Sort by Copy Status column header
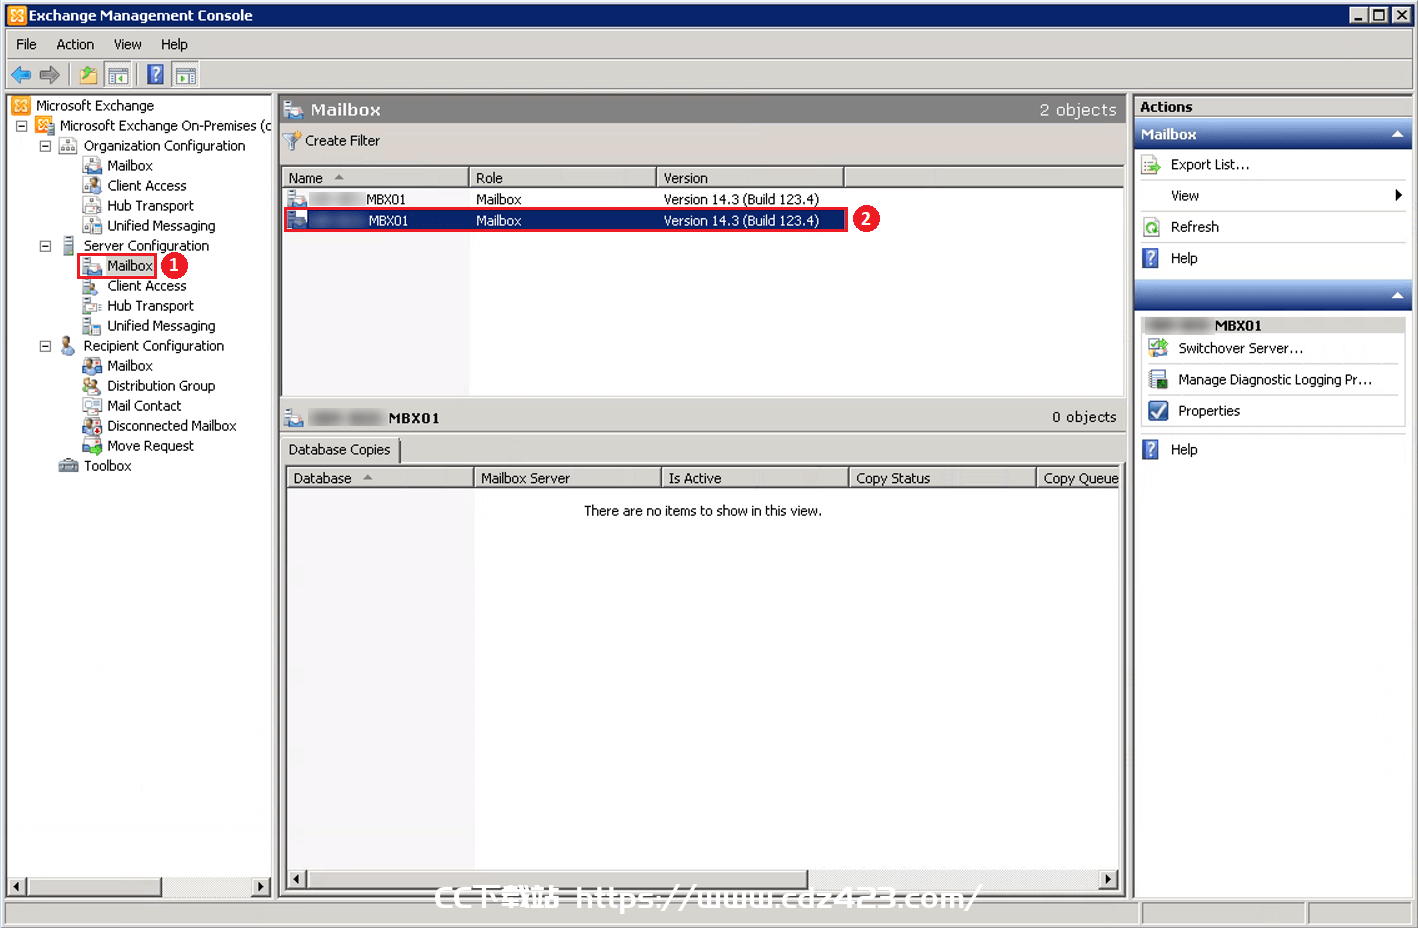The image size is (1418, 928). pyautogui.click(x=942, y=478)
